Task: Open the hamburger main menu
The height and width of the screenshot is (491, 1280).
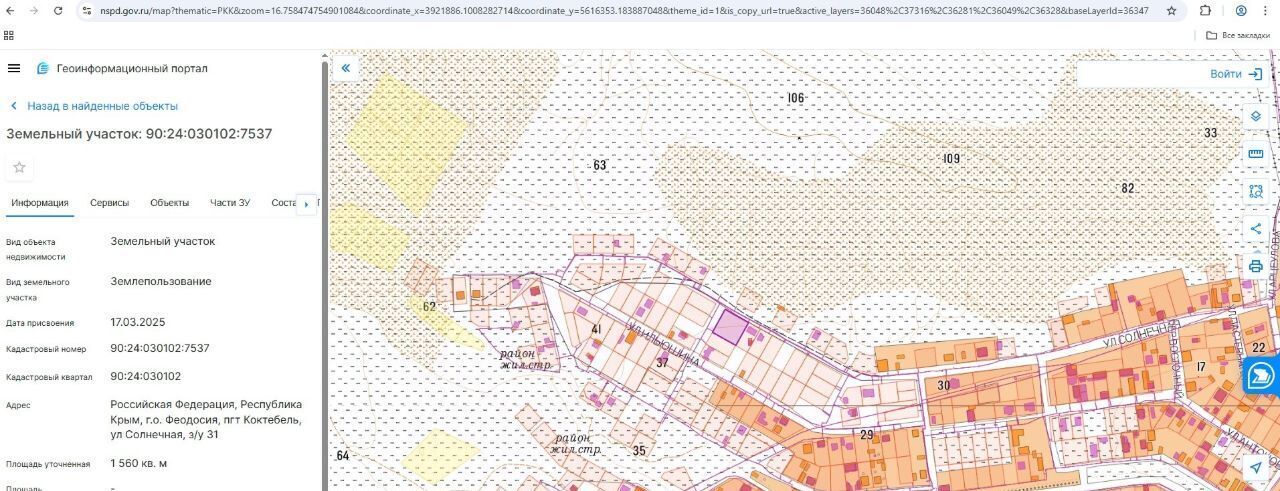Action: [14, 68]
